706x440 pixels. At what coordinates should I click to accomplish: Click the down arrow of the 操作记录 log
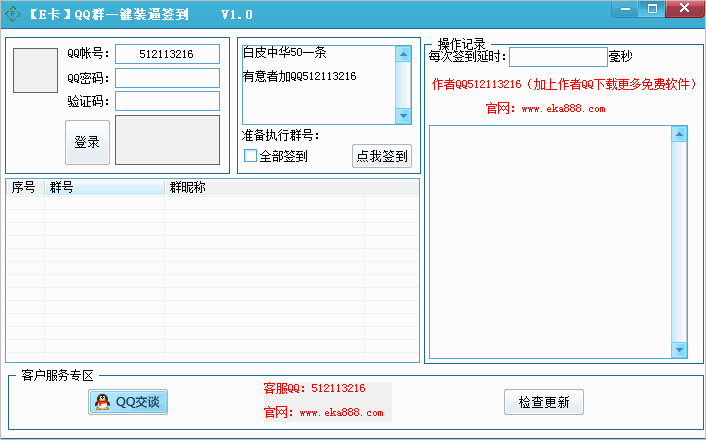[x=679, y=349]
